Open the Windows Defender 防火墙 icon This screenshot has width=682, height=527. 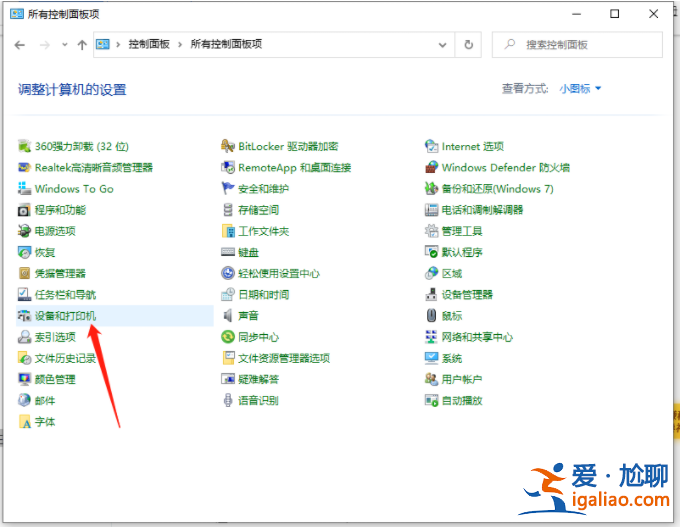point(431,167)
